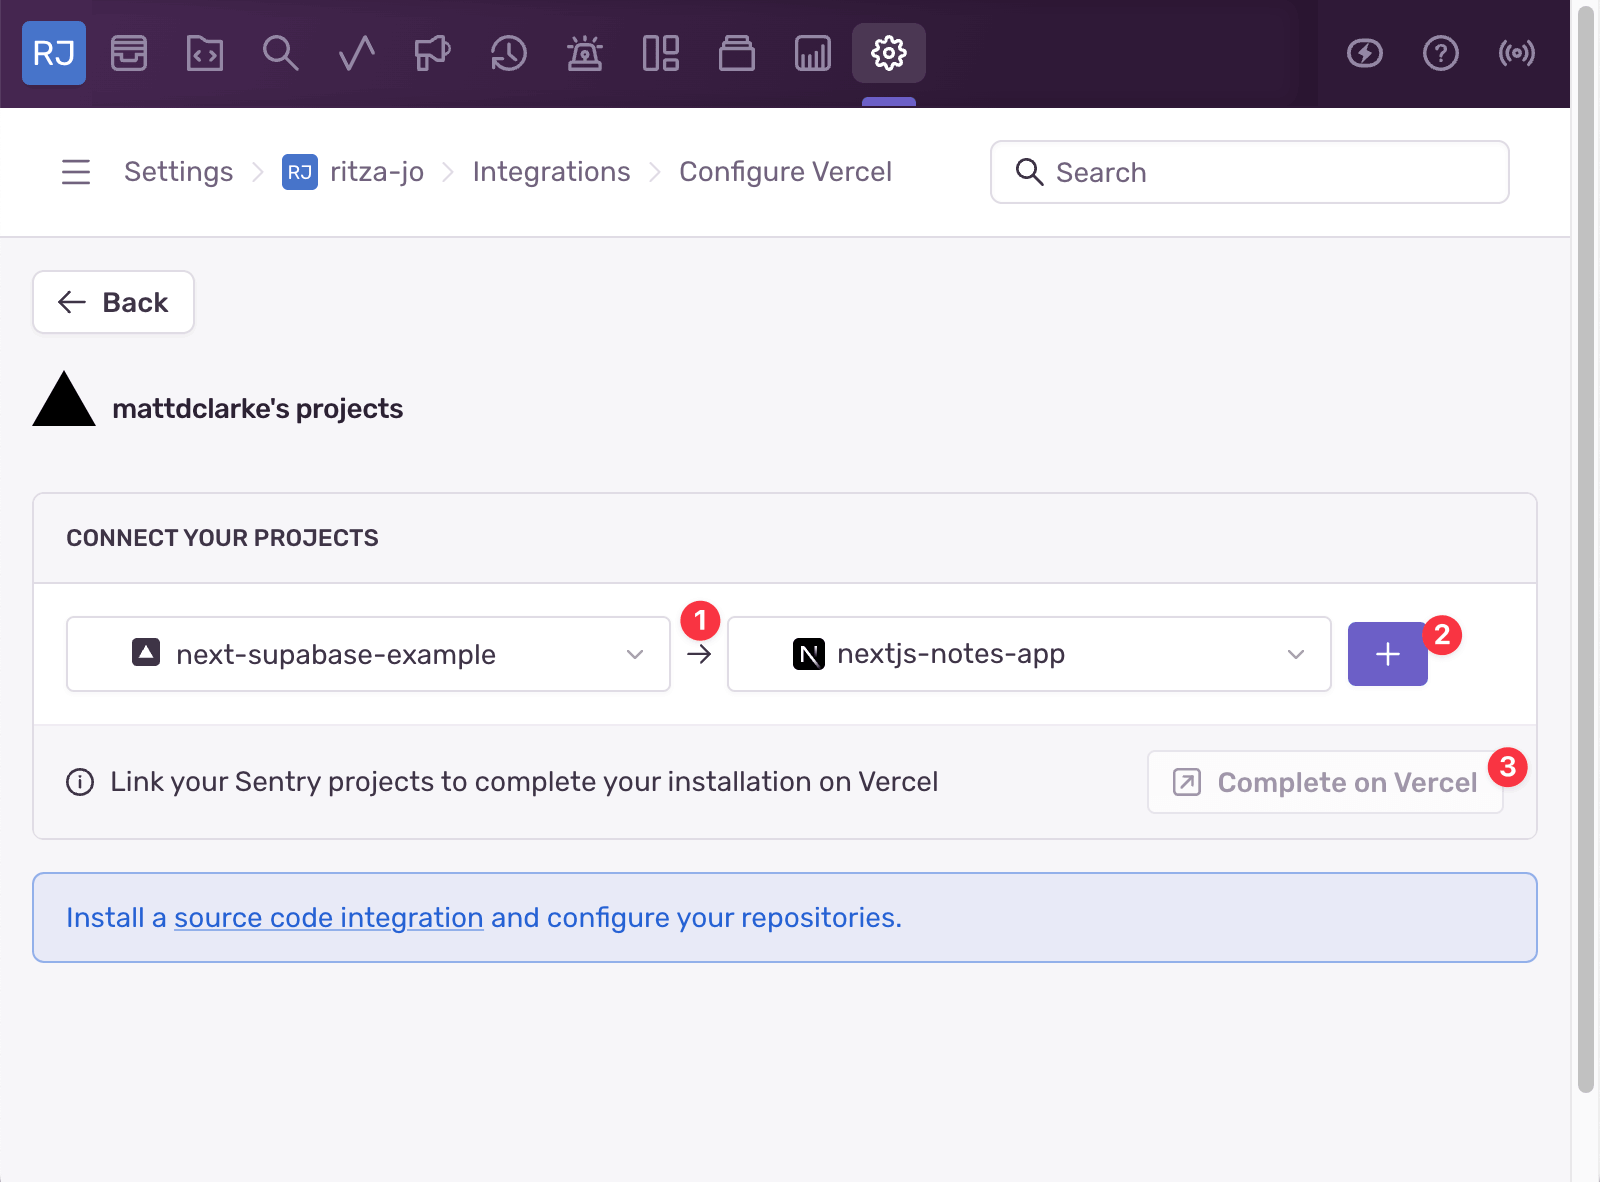
Task: Open the clock history icon in navigation
Action: pyautogui.click(x=509, y=53)
